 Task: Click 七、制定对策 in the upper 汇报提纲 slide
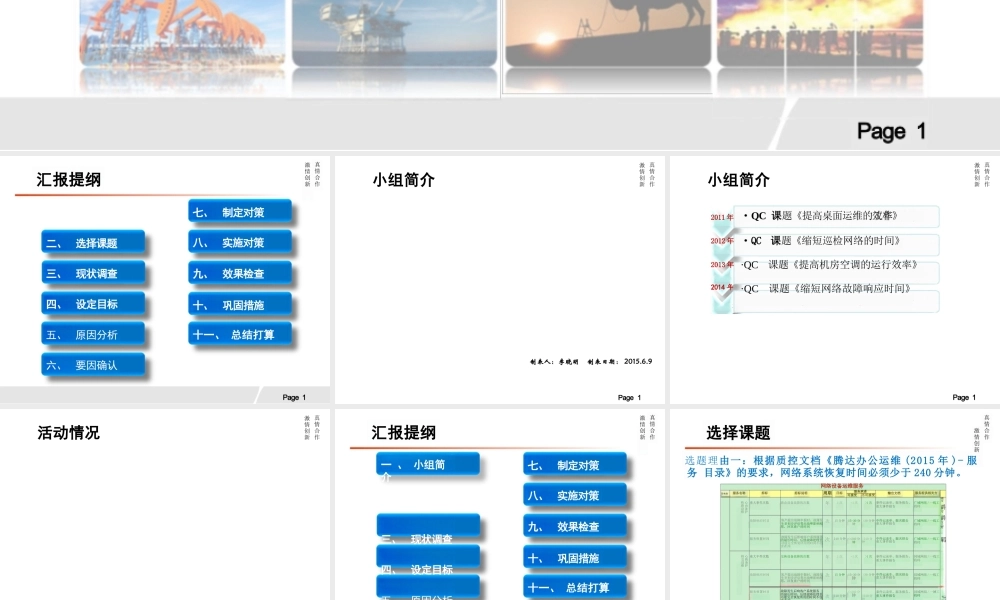click(x=240, y=212)
